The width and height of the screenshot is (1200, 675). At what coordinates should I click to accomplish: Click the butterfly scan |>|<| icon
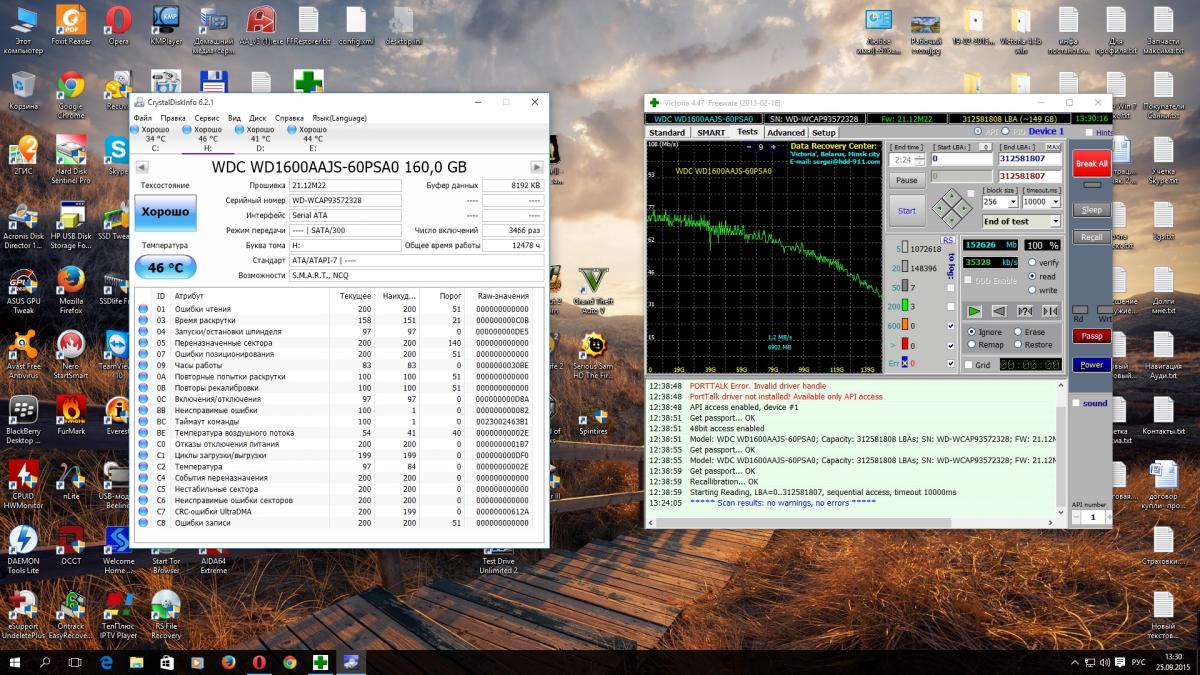1049,311
